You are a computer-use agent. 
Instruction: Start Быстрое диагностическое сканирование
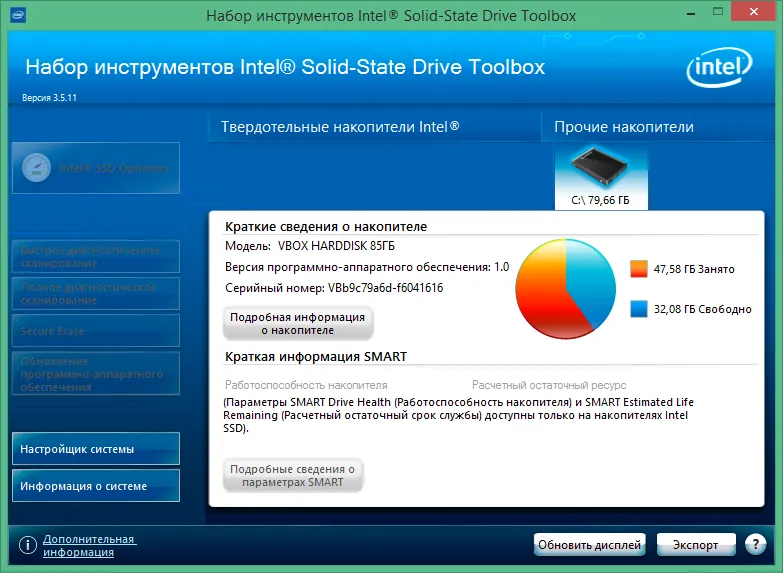(96, 256)
